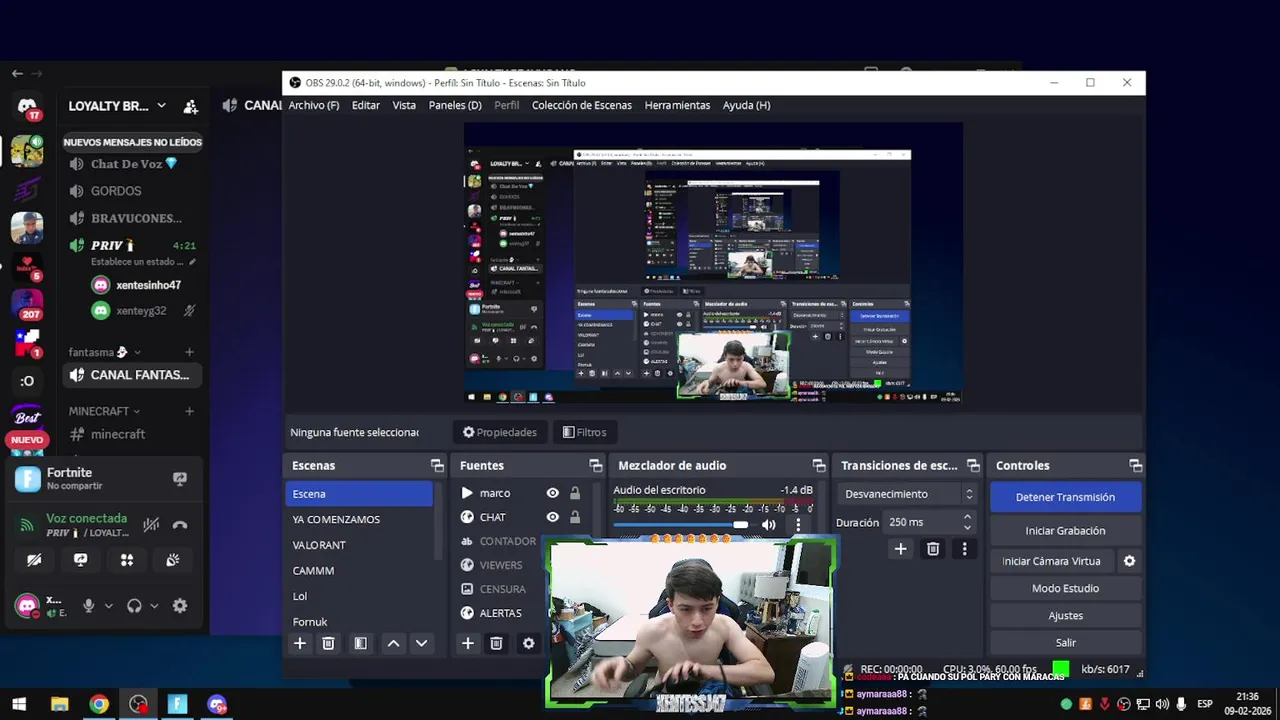Remove the transition with the trash icon
This screenshot has height=720, width=1280.
tap(933, 549)
